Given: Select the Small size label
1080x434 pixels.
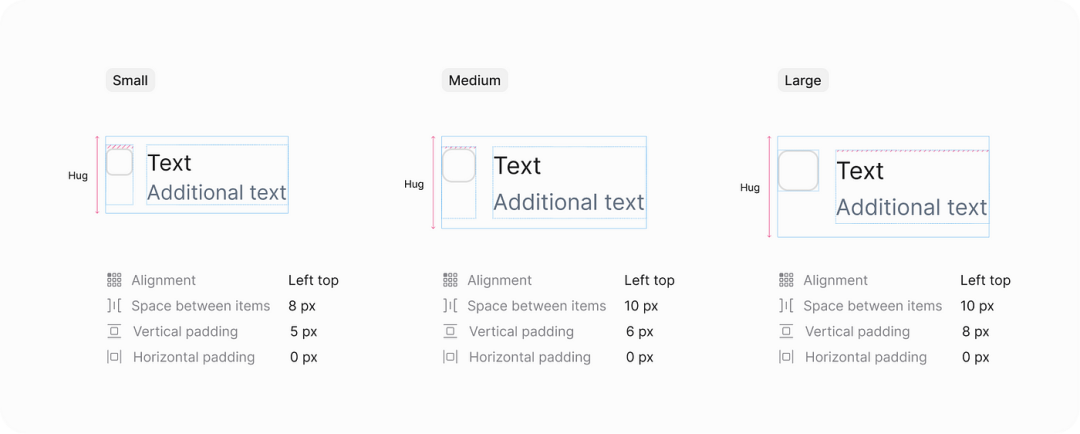Looking at the screenshot, I should tap(130, 80).
